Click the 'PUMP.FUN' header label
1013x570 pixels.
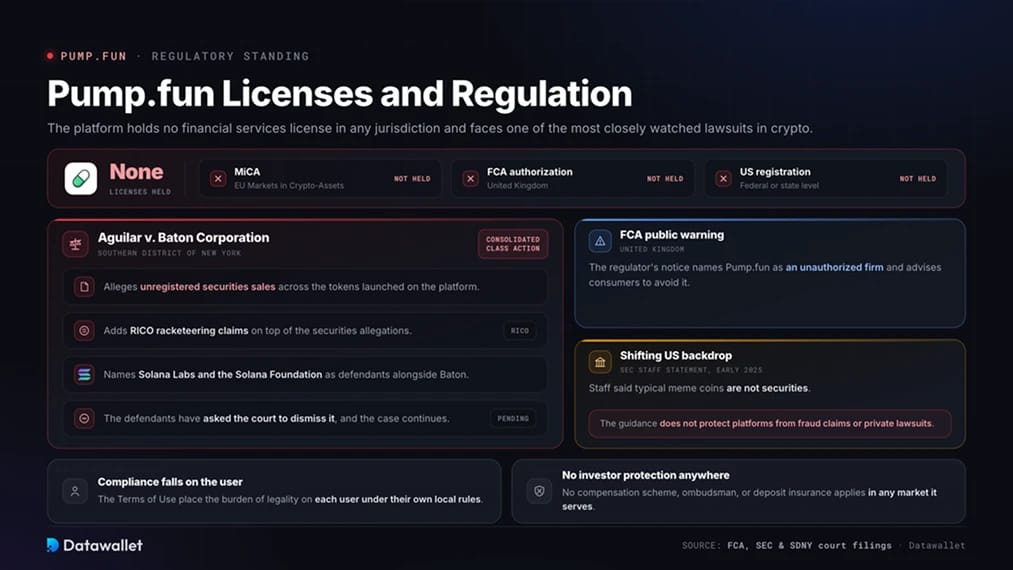pos(94,56)
